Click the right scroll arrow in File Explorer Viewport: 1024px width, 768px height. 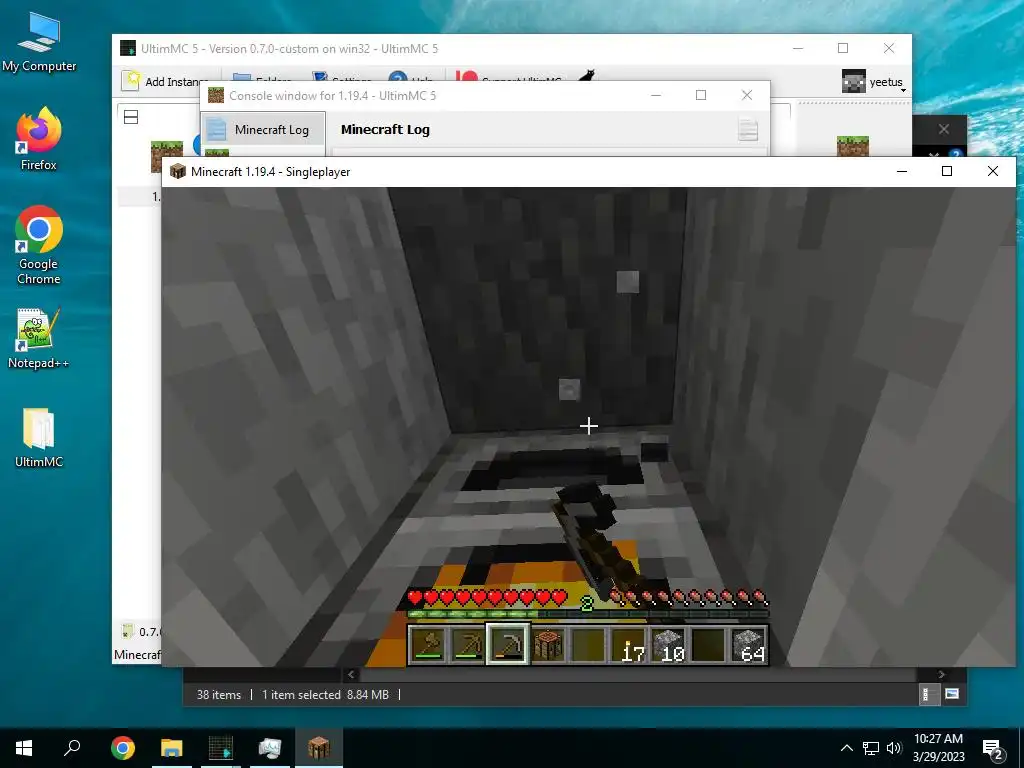coord(941,674)
